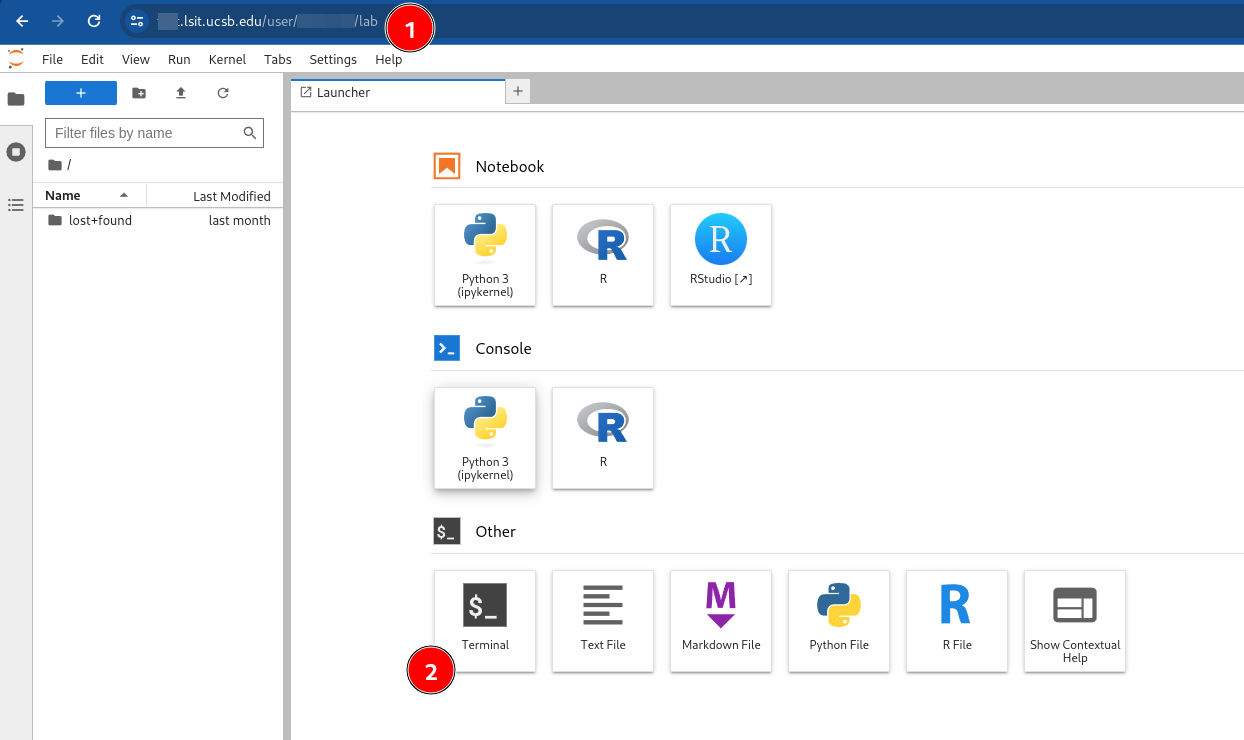This screenshot has height=740, width=1244.
Task: Start a Python 3 (ipykernel) console
Action: click(x=485, y=438)
